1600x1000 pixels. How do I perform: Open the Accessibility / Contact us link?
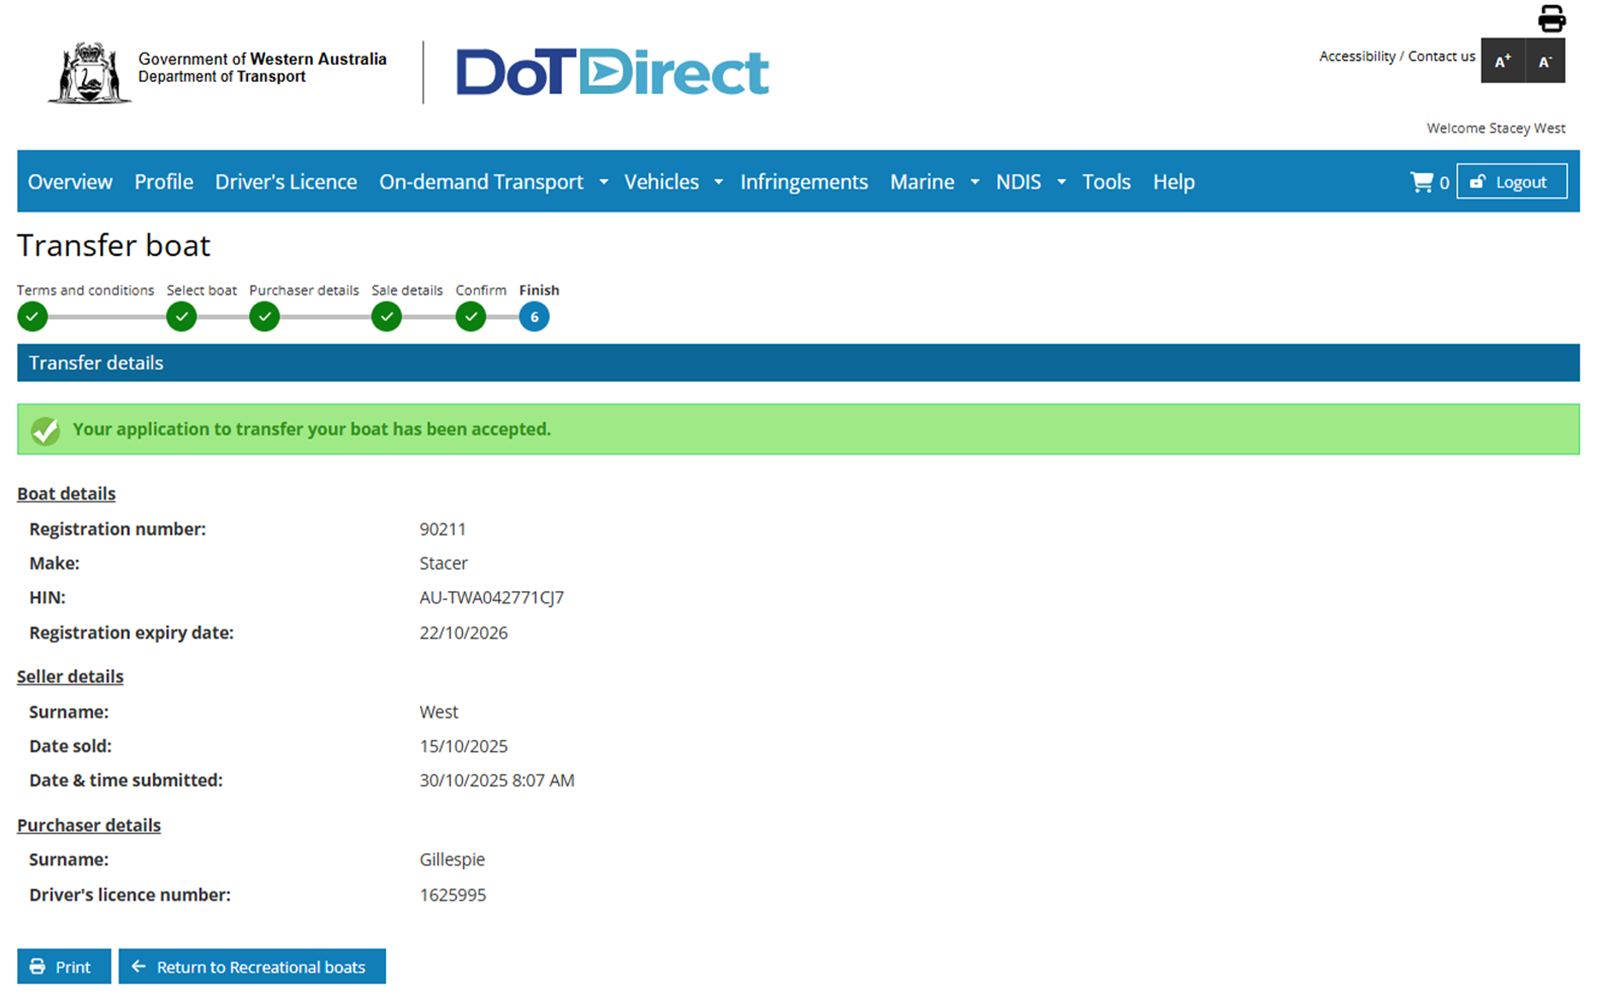pyautogui.click(x=1396, y=57)
